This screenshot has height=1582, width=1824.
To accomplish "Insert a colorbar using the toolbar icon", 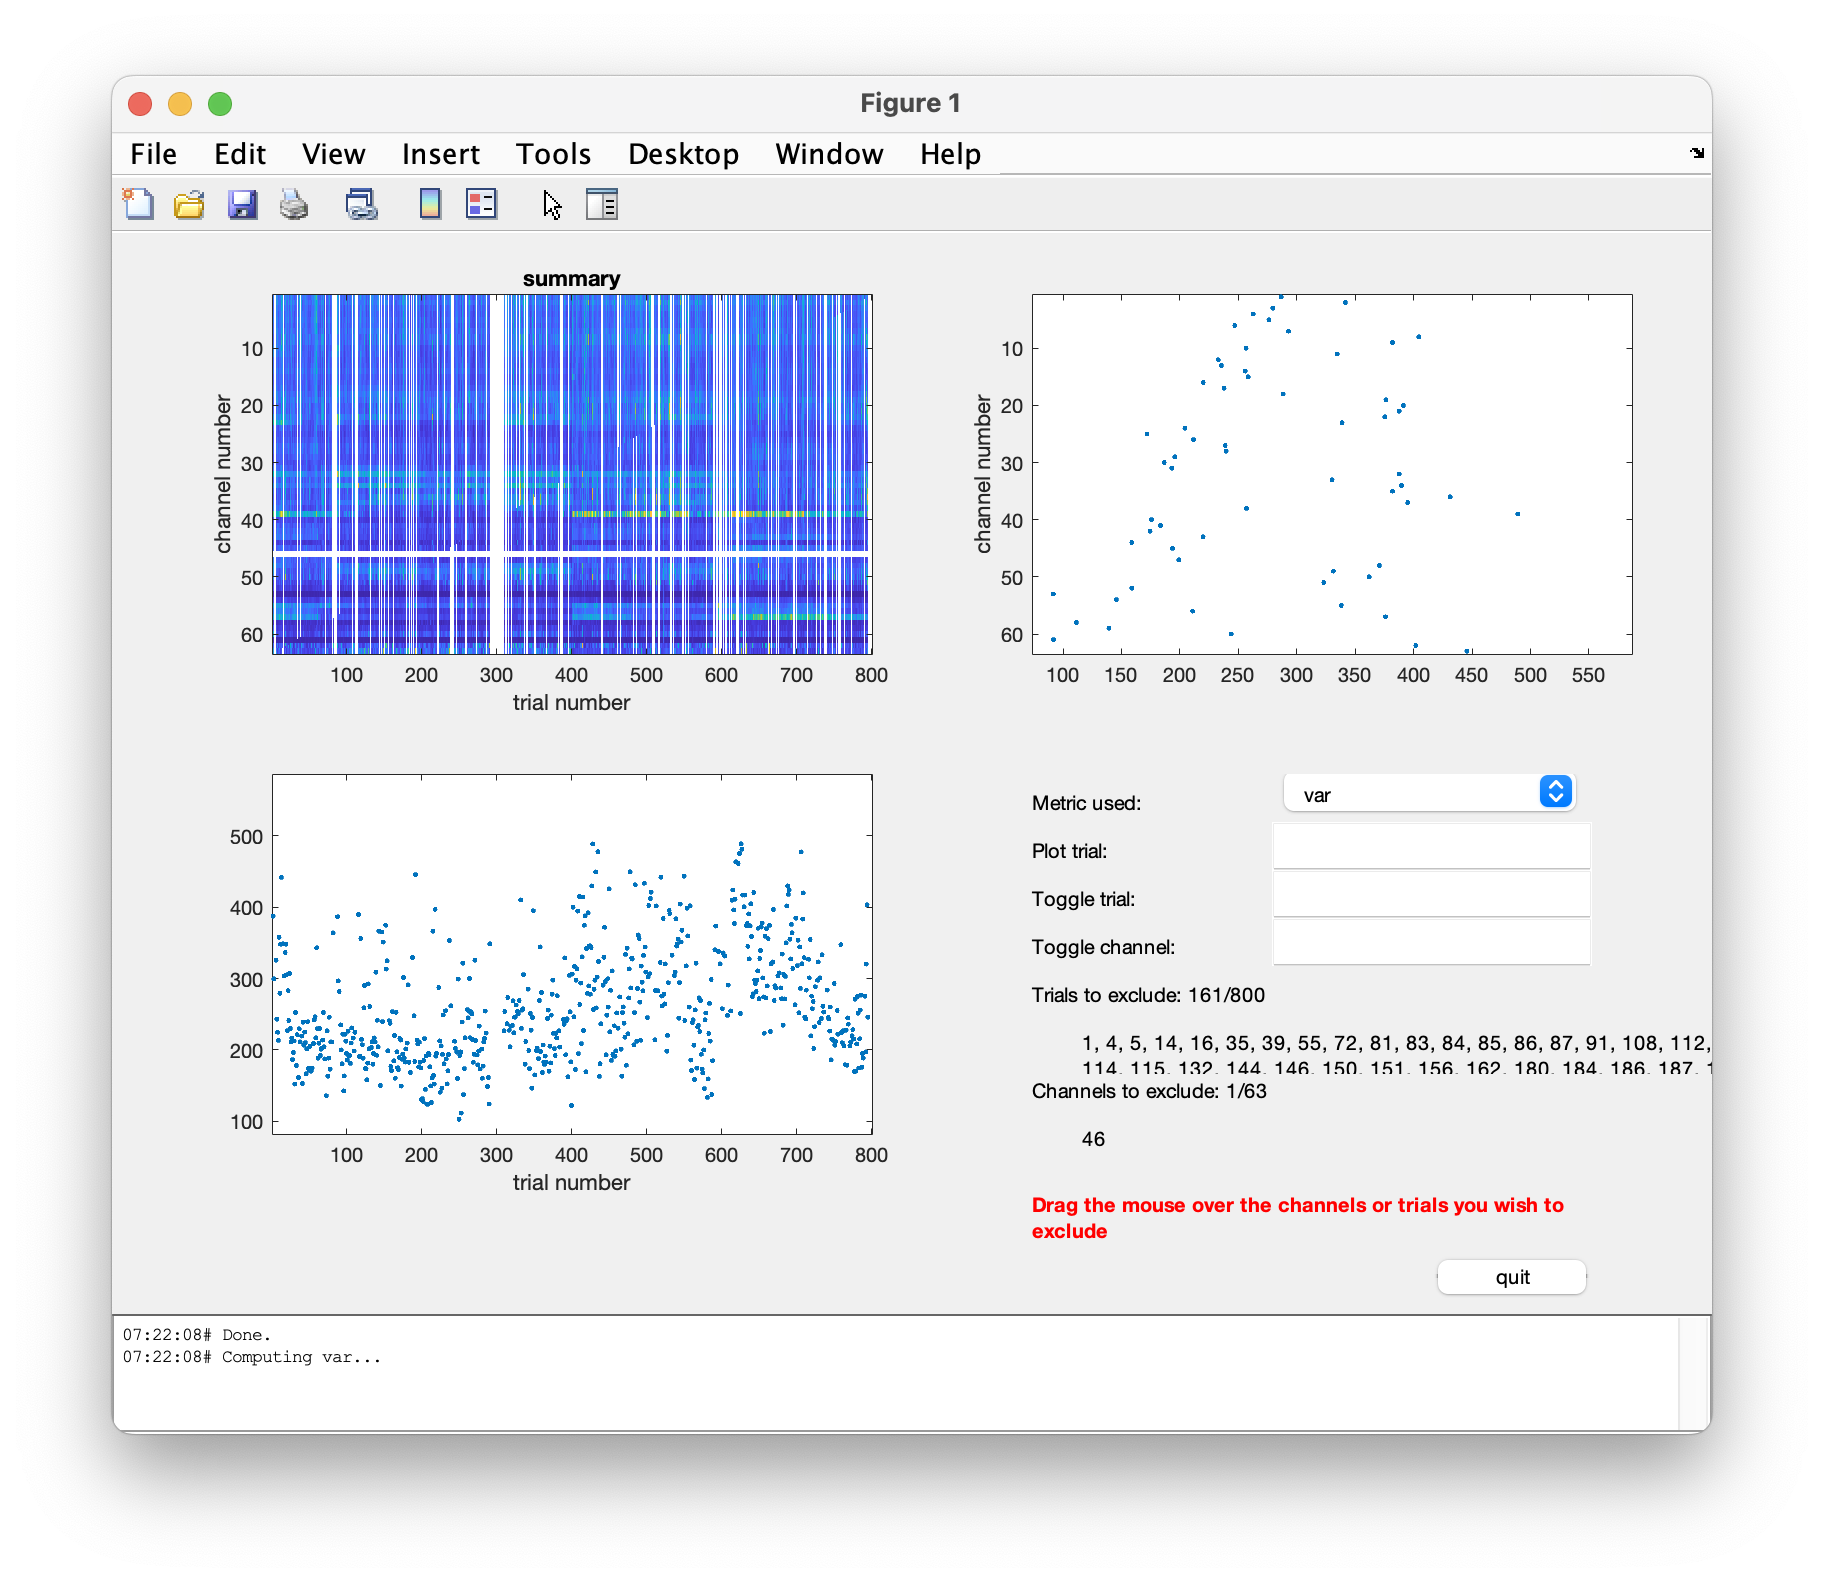I will tap(430, 204).
